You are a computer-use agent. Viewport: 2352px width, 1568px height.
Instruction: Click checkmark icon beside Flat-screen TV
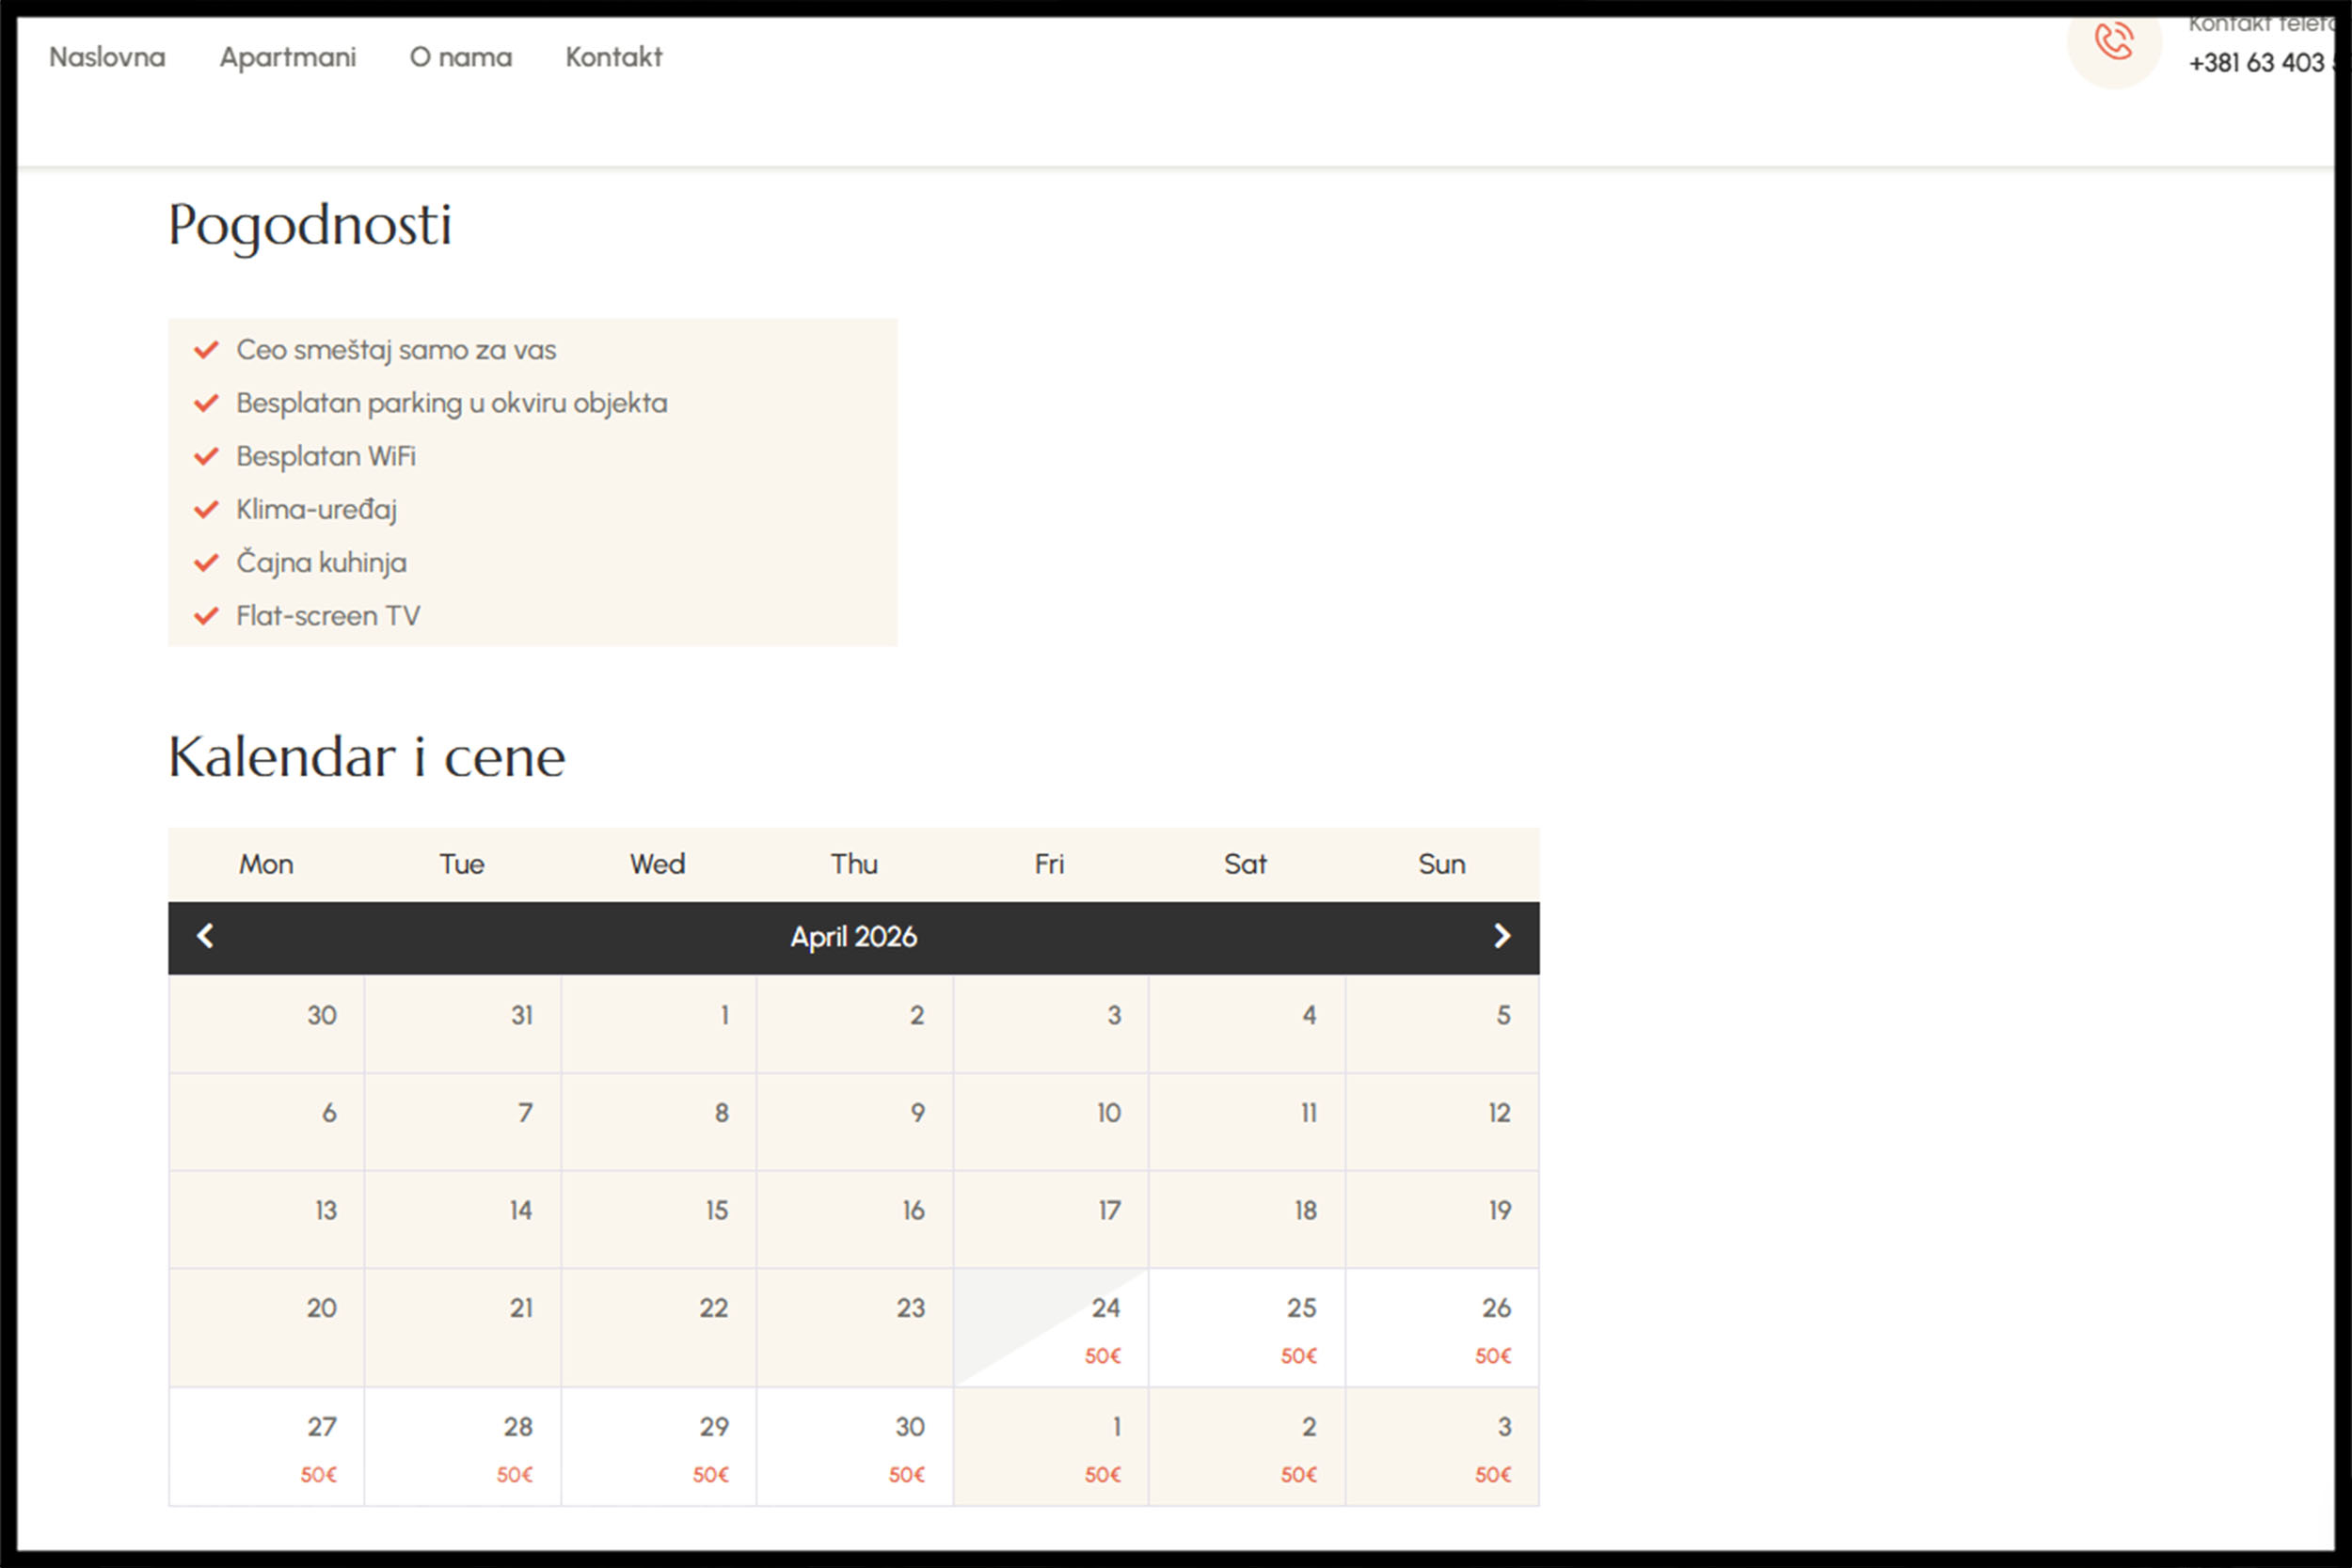click(x=206, y=616)
